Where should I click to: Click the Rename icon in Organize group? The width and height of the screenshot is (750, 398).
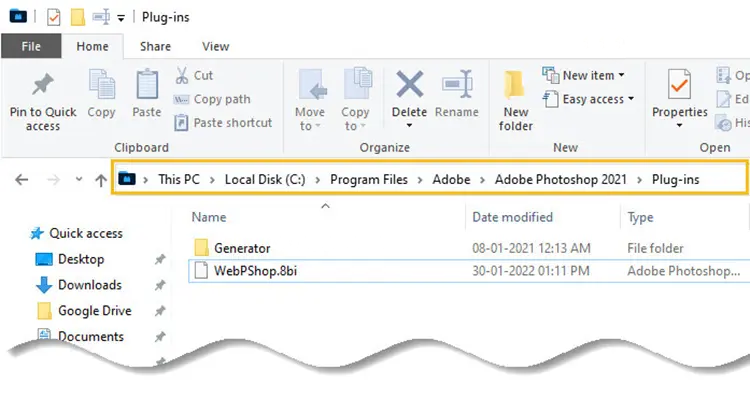[457, 85]
